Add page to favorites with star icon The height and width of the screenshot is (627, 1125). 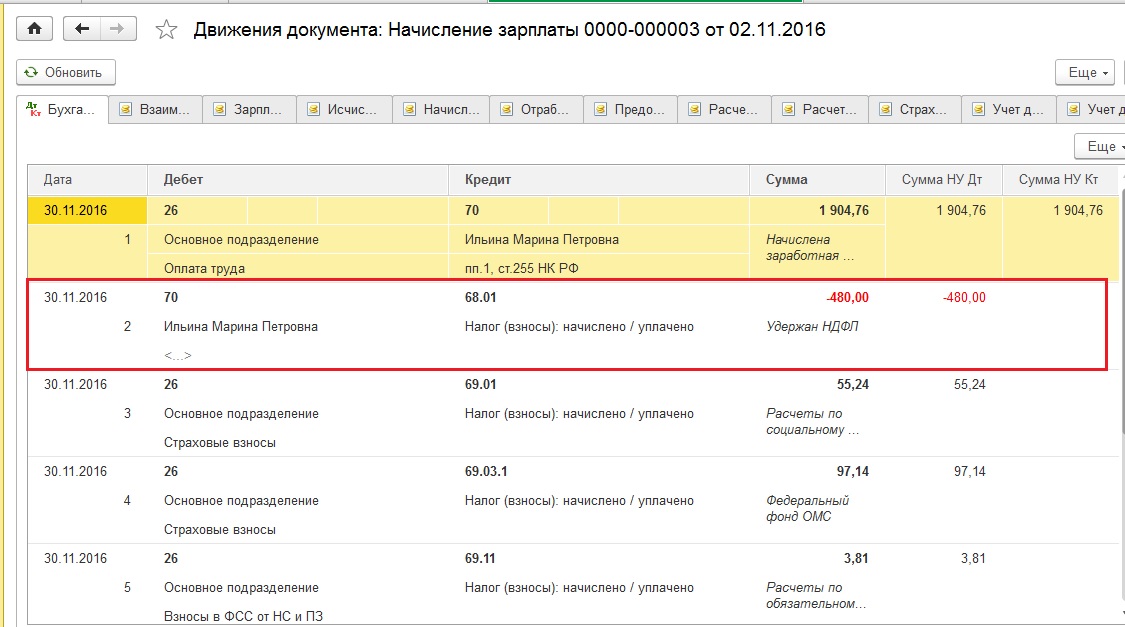pos(166,30)
